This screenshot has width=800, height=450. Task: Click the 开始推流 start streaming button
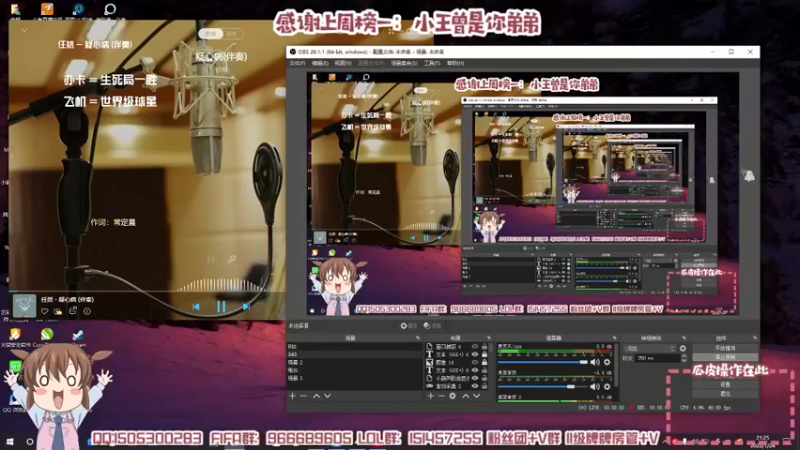tap(724, 348)
